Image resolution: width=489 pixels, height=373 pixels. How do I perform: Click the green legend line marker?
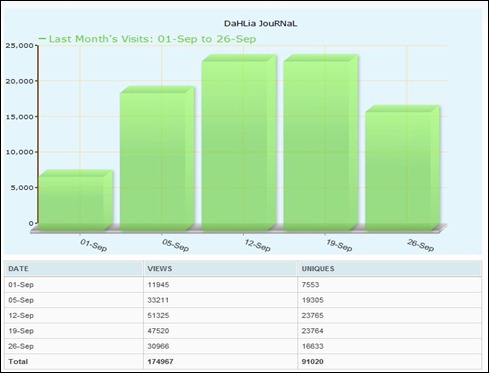pos(42,39)
